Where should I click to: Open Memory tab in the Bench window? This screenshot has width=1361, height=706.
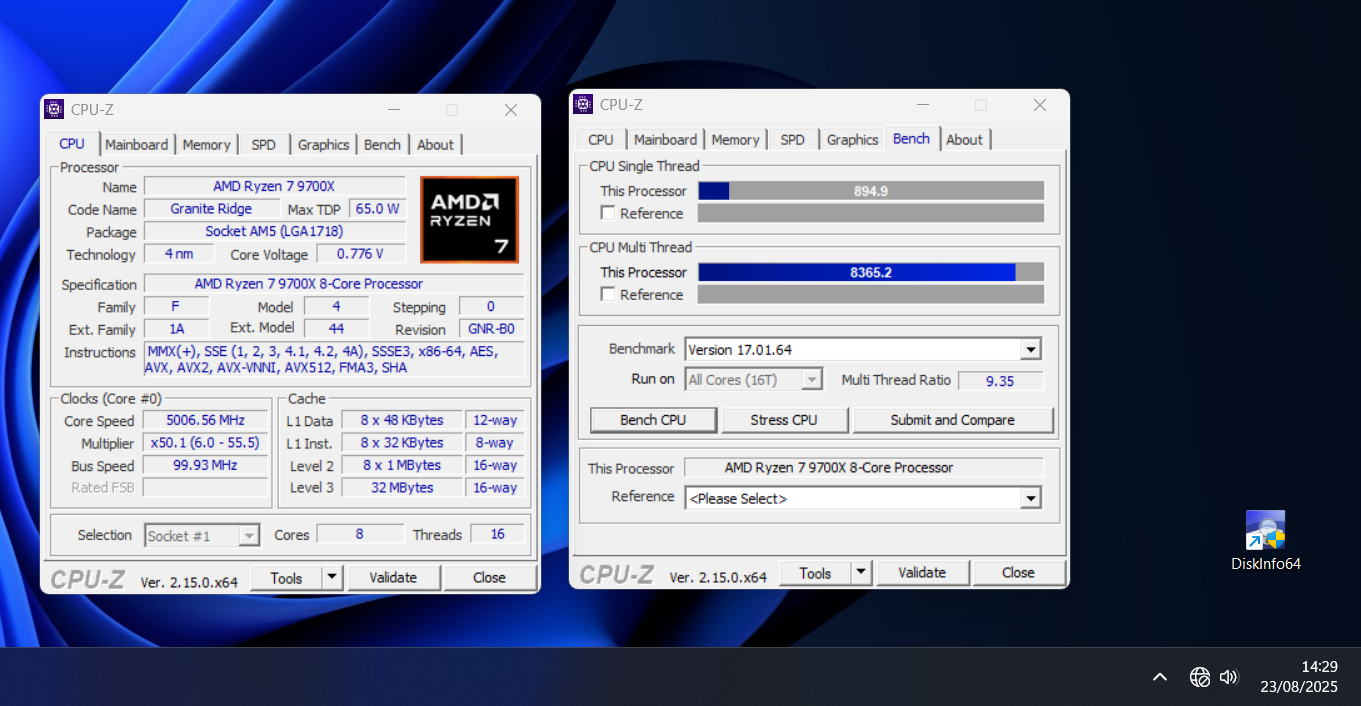tap(736, 140)
